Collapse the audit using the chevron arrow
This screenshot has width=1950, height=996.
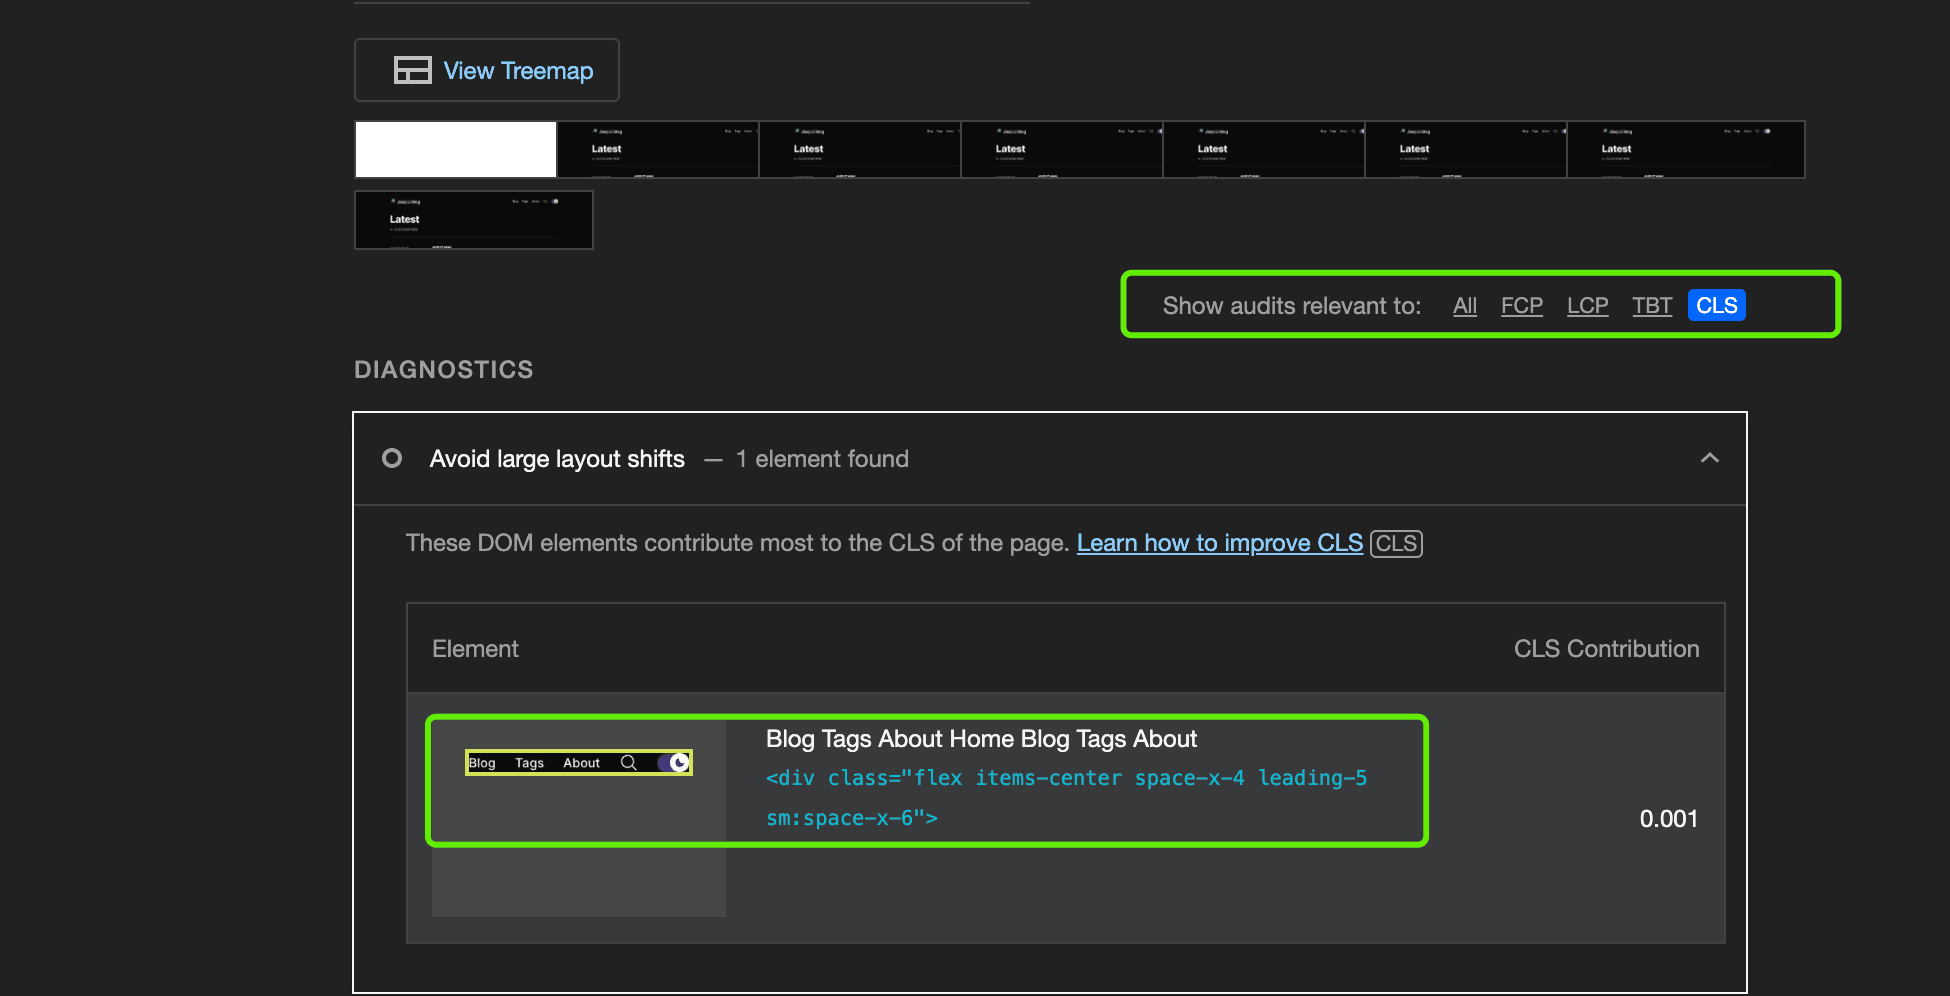tap(1709, 458)
